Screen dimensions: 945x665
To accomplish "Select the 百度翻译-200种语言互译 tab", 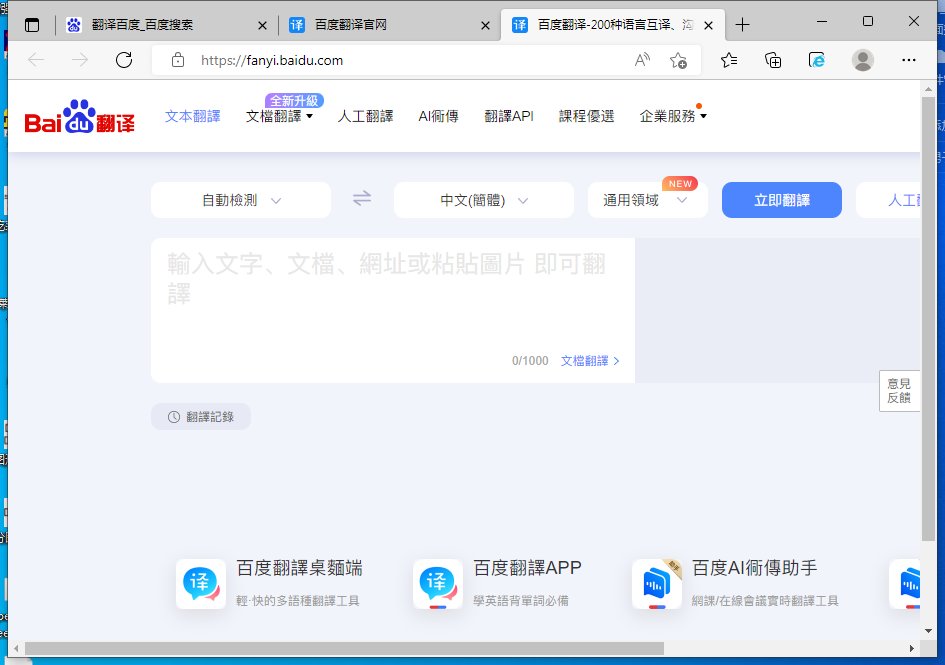I will pyautogui.click(x=612, y=25).
